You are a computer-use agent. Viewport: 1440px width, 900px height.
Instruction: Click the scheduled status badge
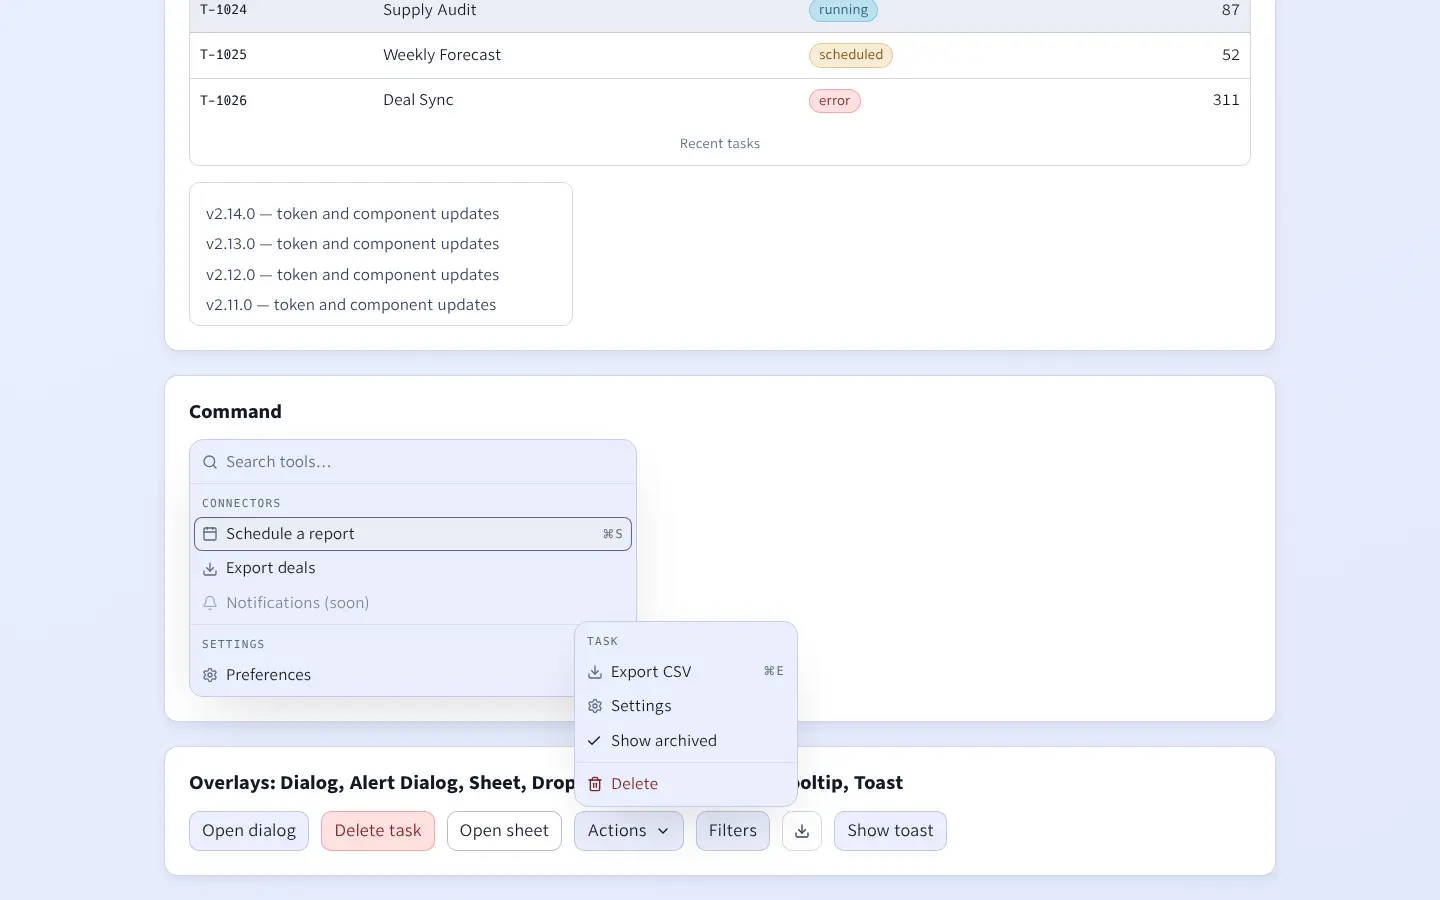(x=851, y=55)
